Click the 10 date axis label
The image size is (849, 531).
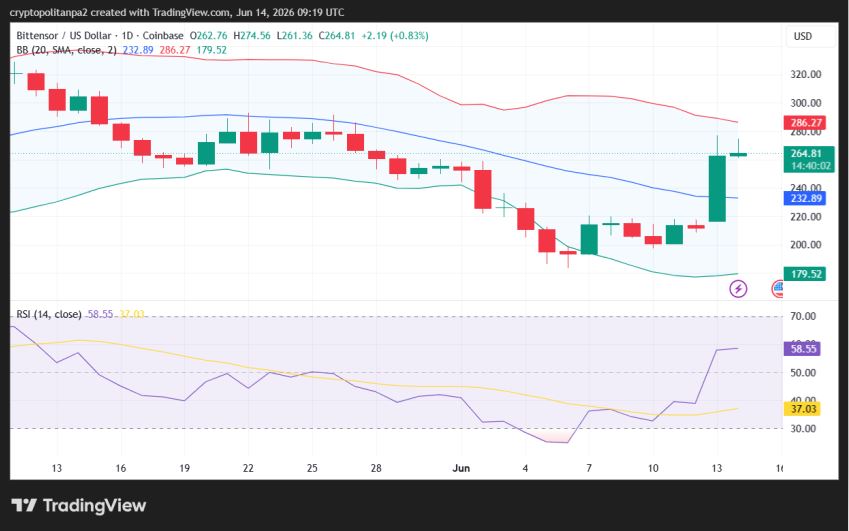point(653,468)
